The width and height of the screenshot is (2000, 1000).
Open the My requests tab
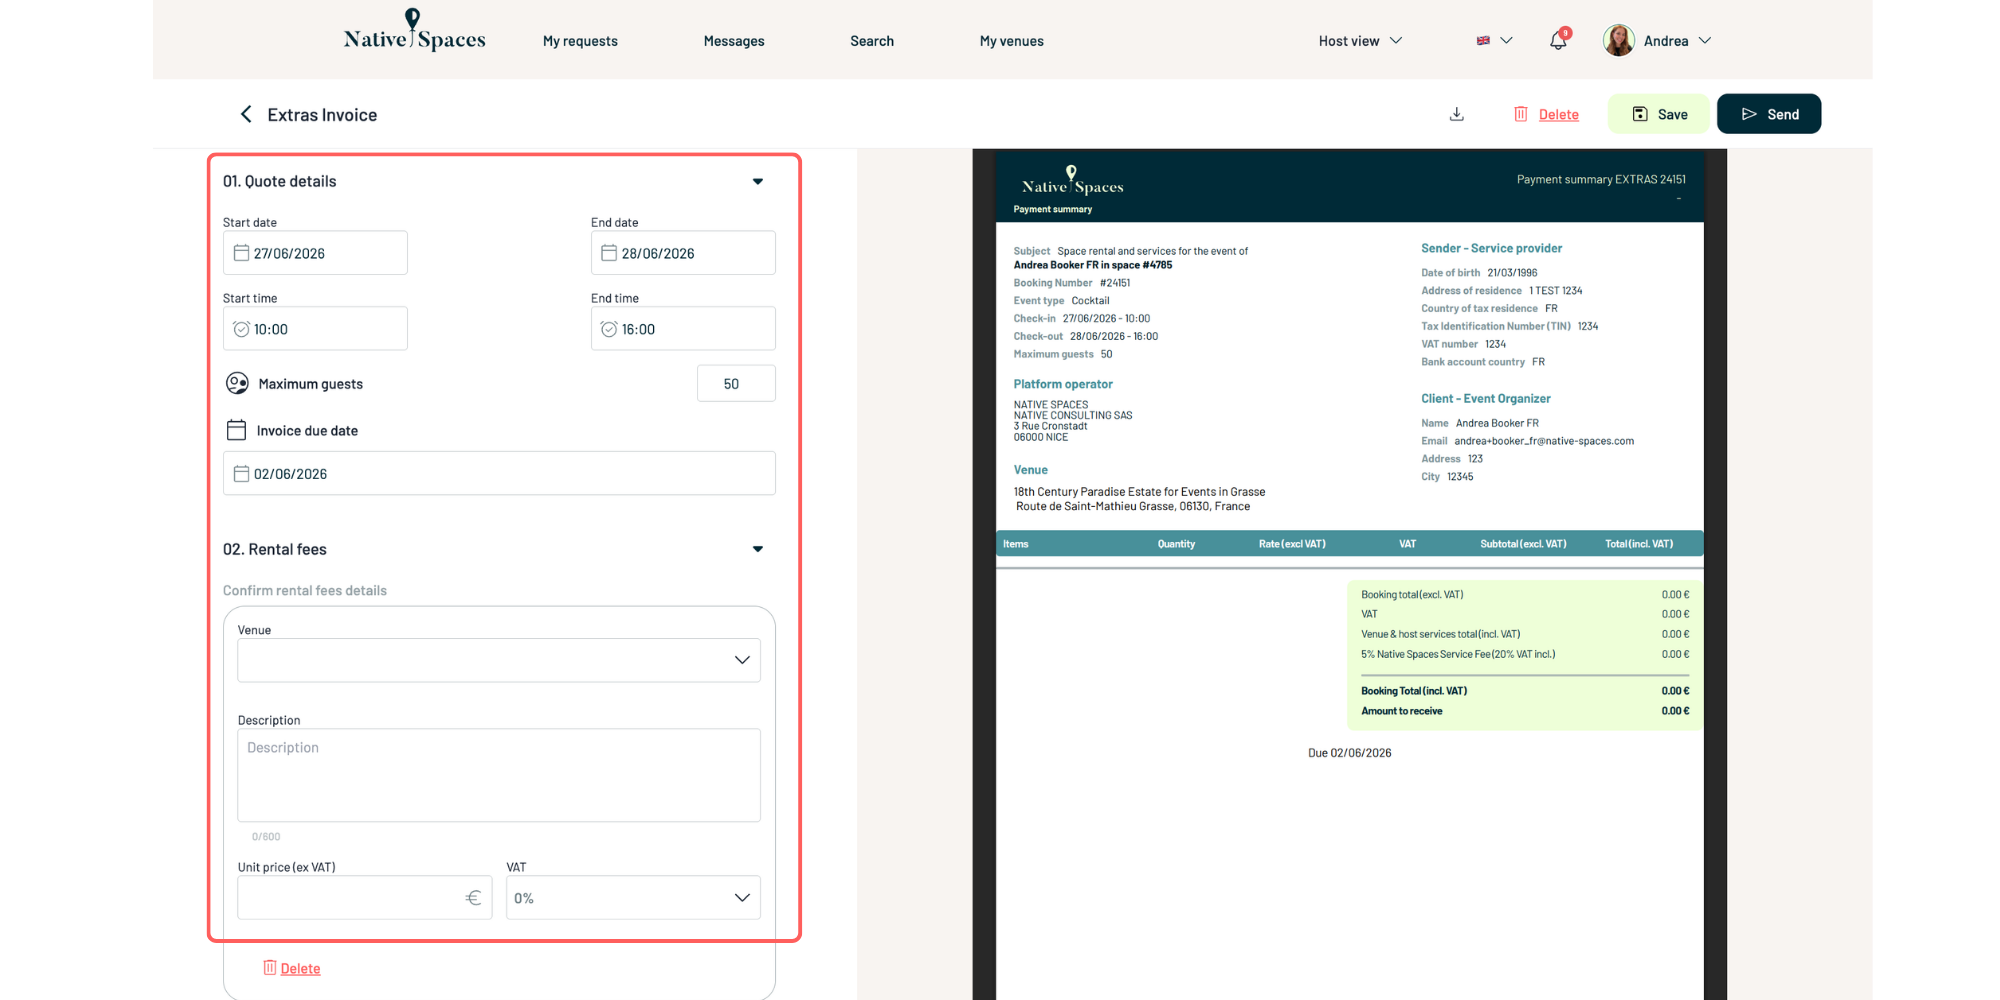tap(580, 41)
